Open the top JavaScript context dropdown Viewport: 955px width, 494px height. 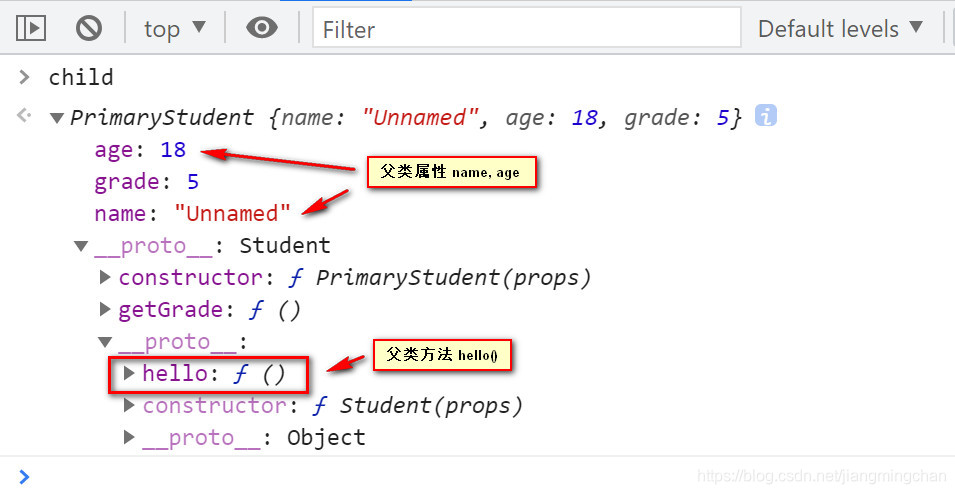coord(175,29)
